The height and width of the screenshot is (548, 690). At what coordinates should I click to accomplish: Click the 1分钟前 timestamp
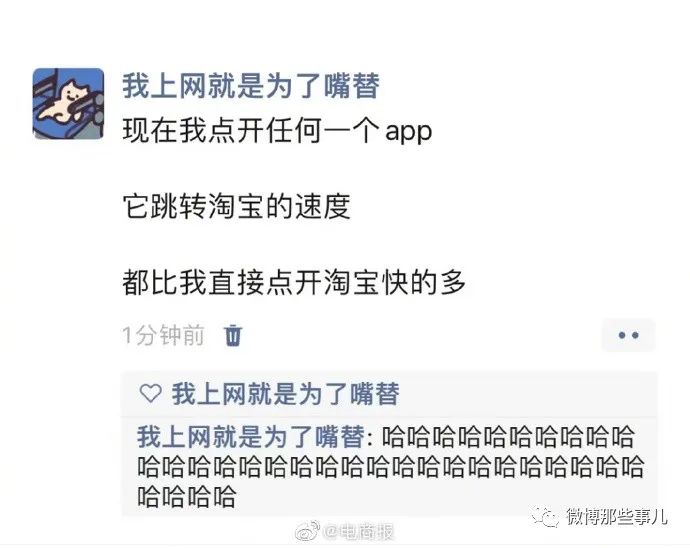tap(163, 335)
